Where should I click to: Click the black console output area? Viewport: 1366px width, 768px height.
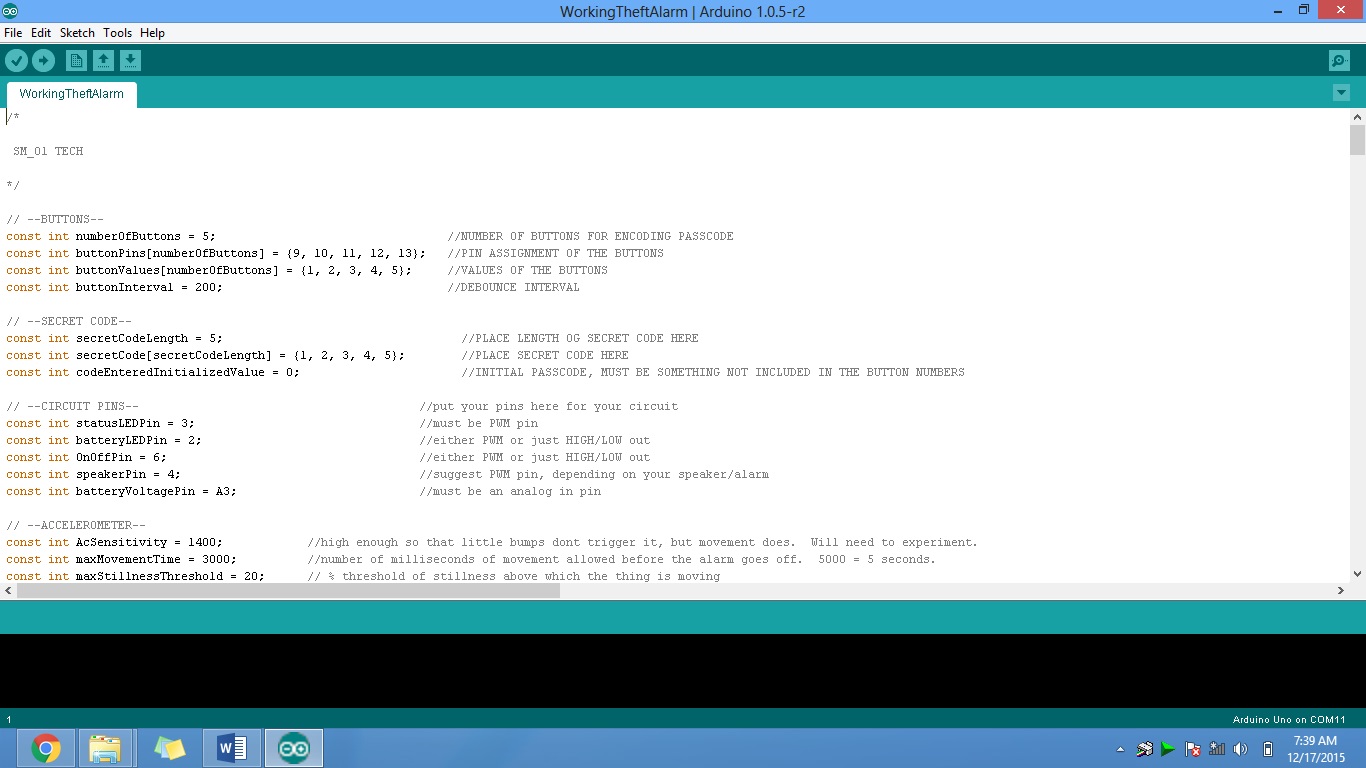(683, 671)
